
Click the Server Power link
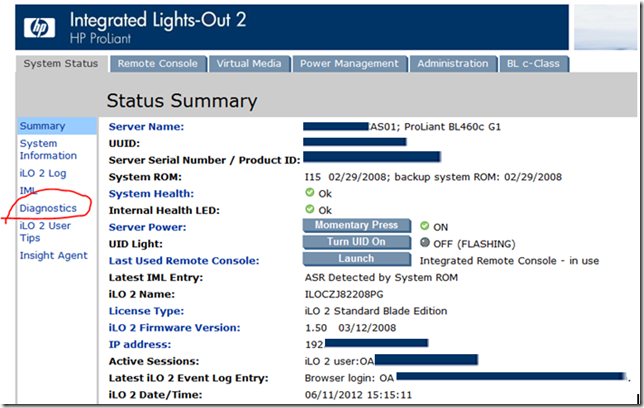(147, 227)
